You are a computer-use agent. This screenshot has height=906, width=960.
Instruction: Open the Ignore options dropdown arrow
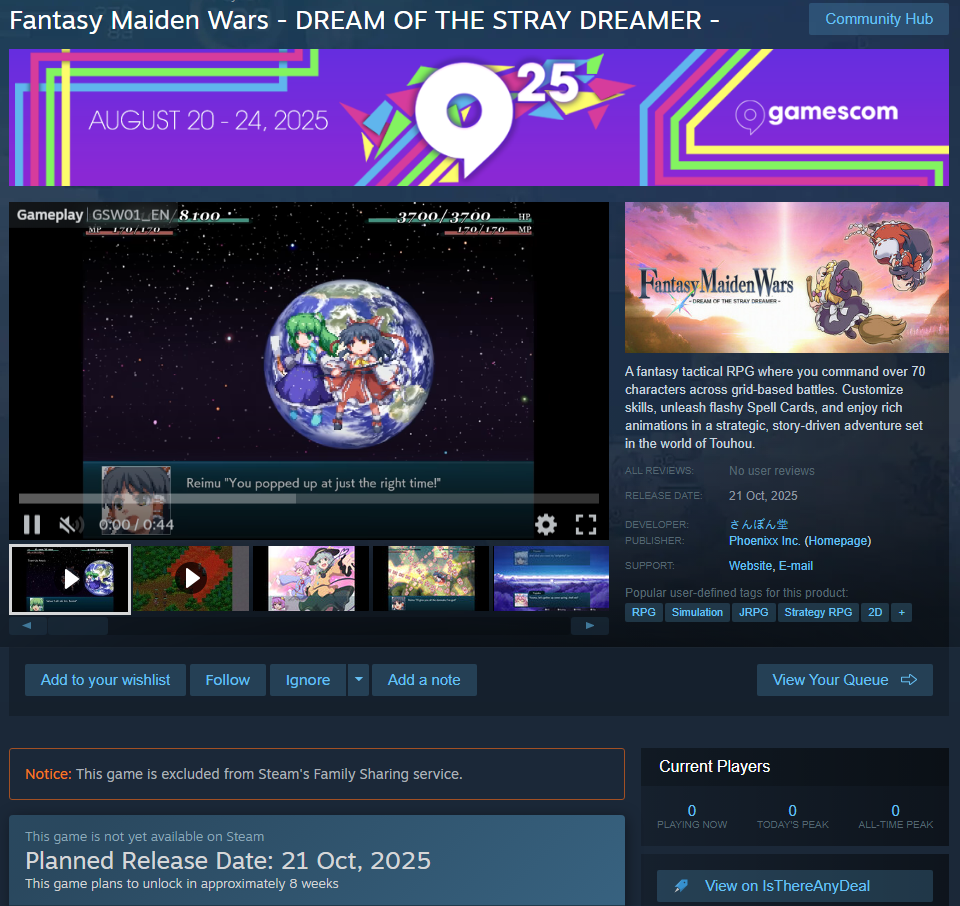[x=359, y=680]
